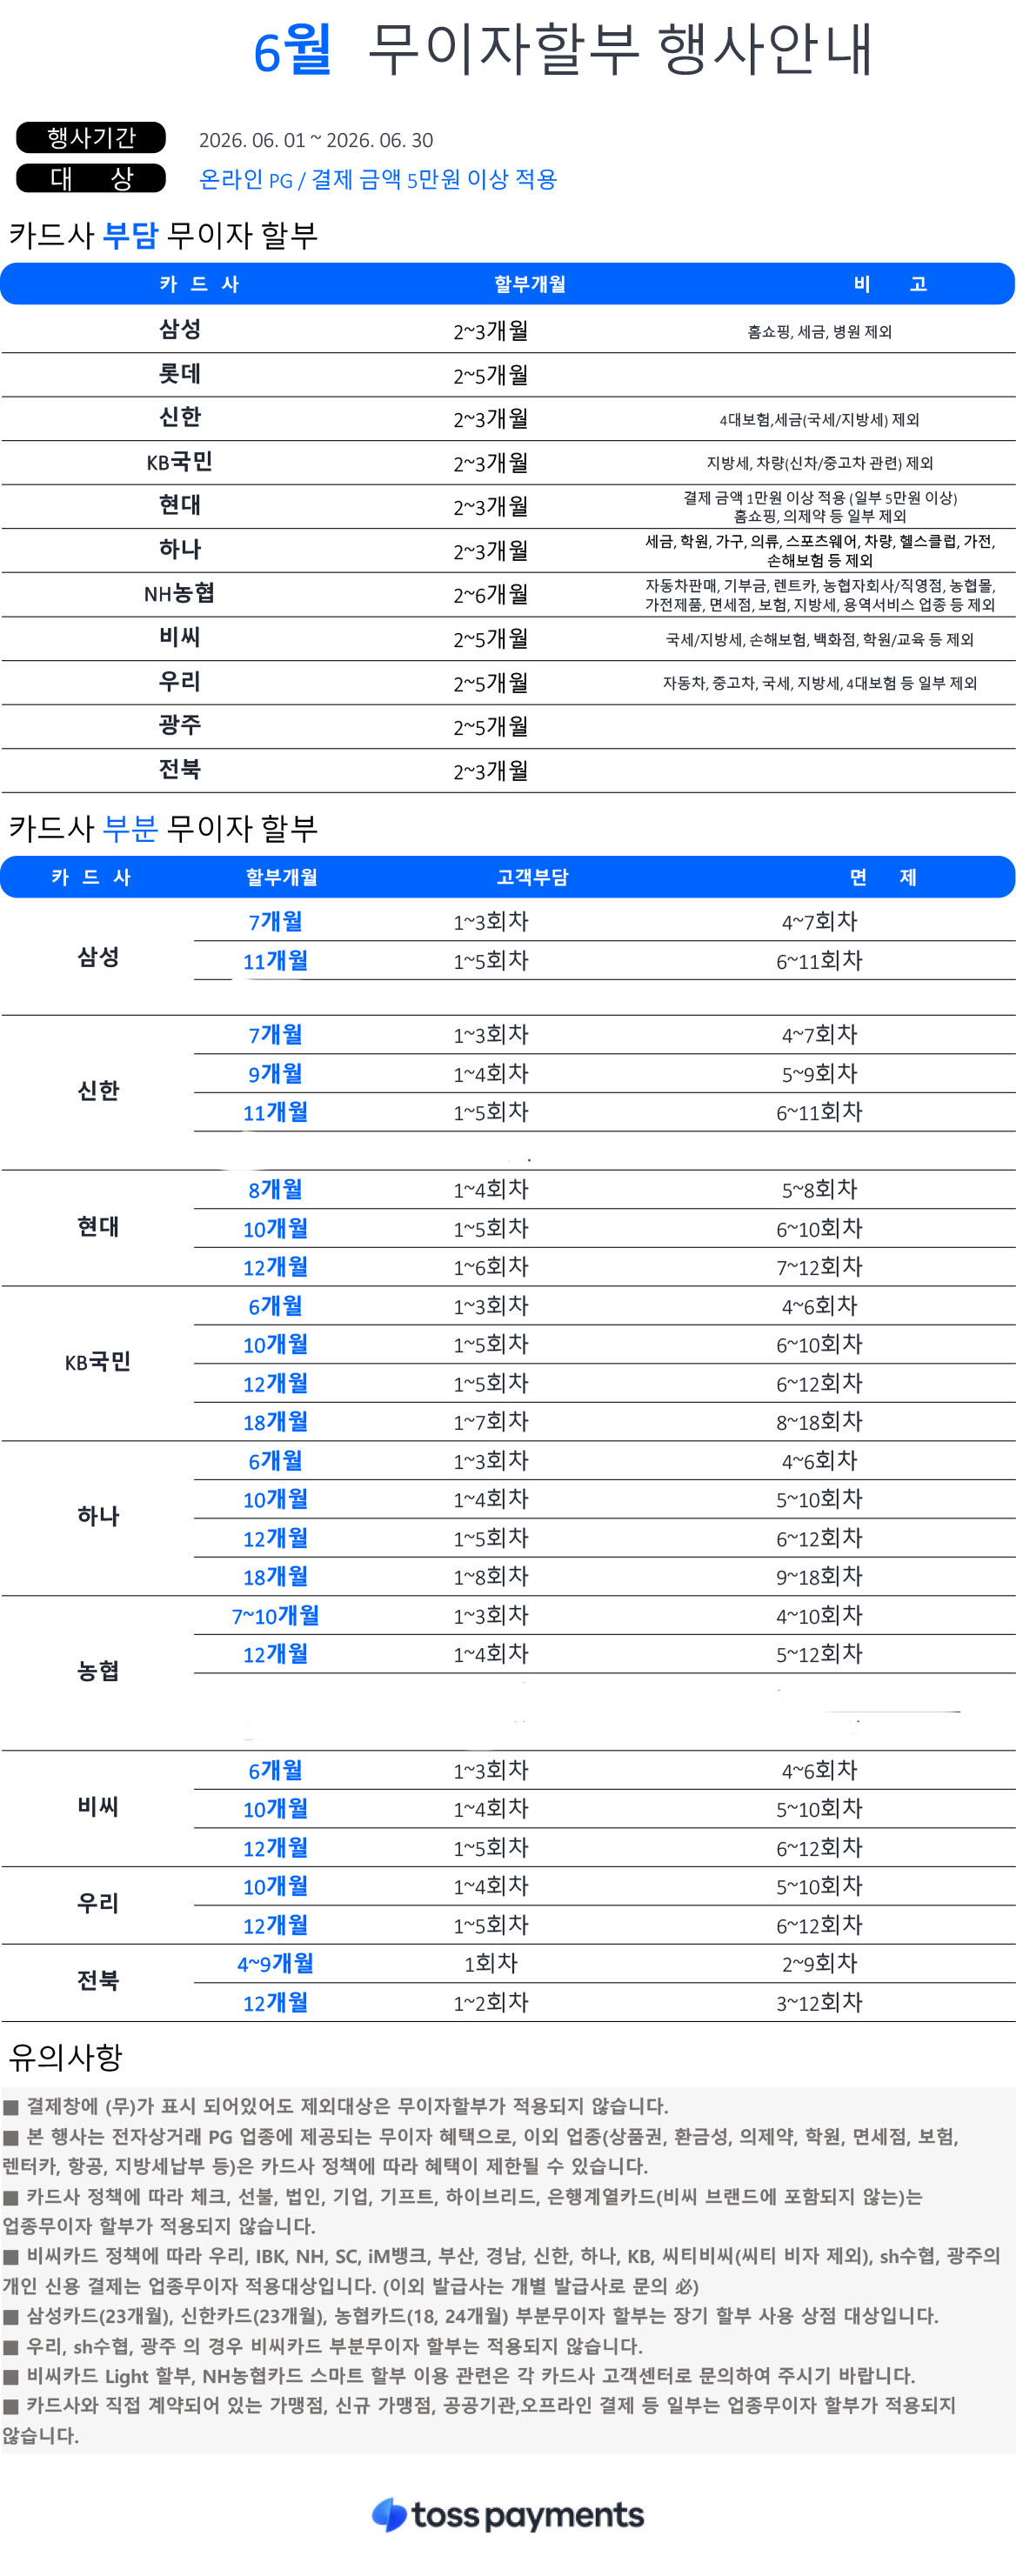Screen dimensions: 1016x2576
Task: Click the '3~12회차' exemption cell
Action: [820, 2002]
